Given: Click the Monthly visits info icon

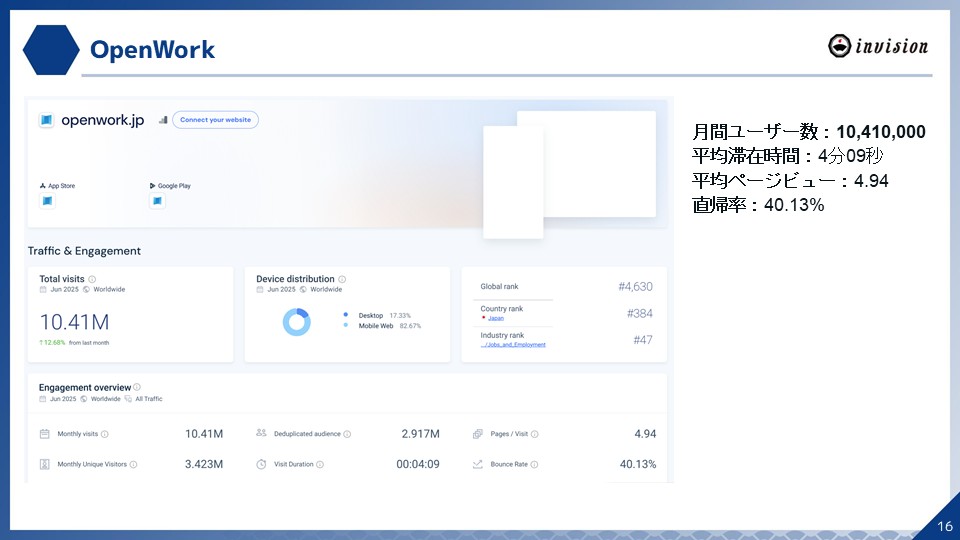Looking at the screenshot, I should point(105,434).
